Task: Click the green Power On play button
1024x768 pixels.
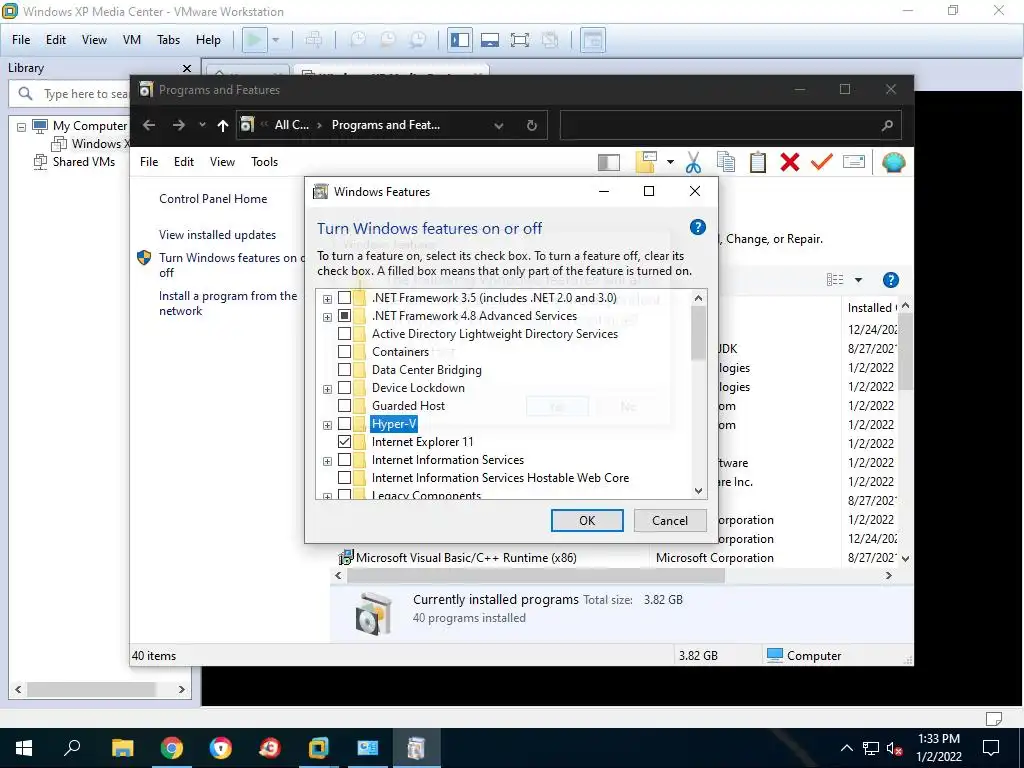Action: [254, 40]
